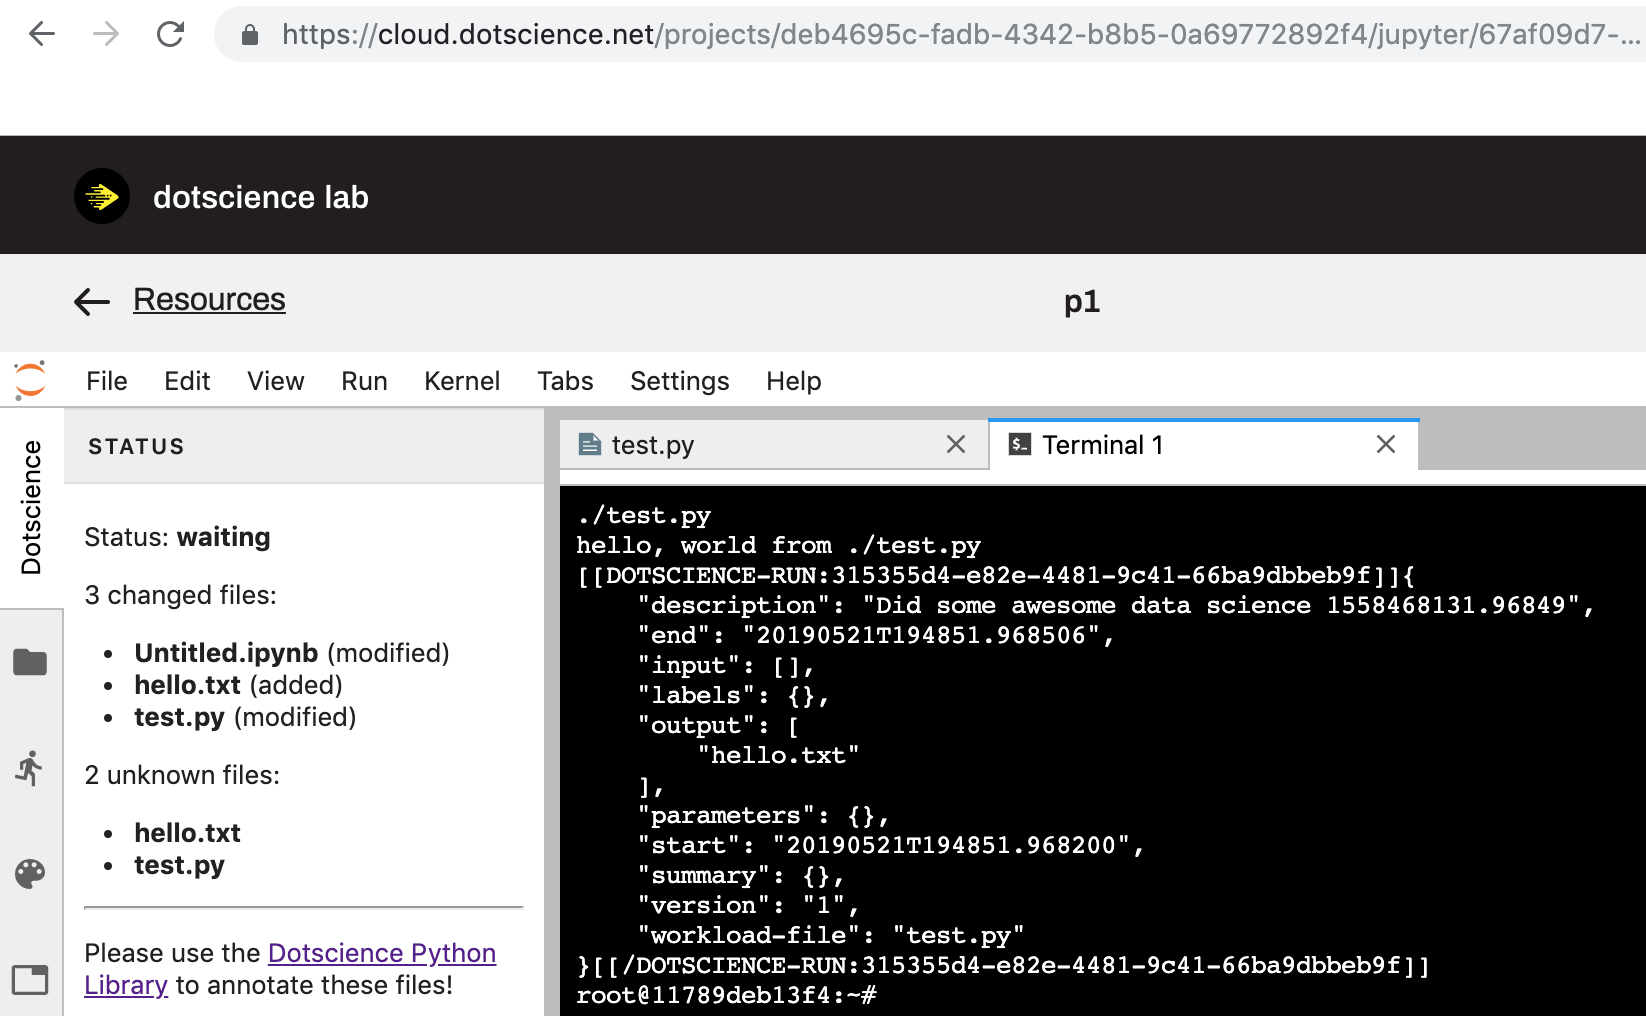Click the test.py file tab icon

click(590, 444)
